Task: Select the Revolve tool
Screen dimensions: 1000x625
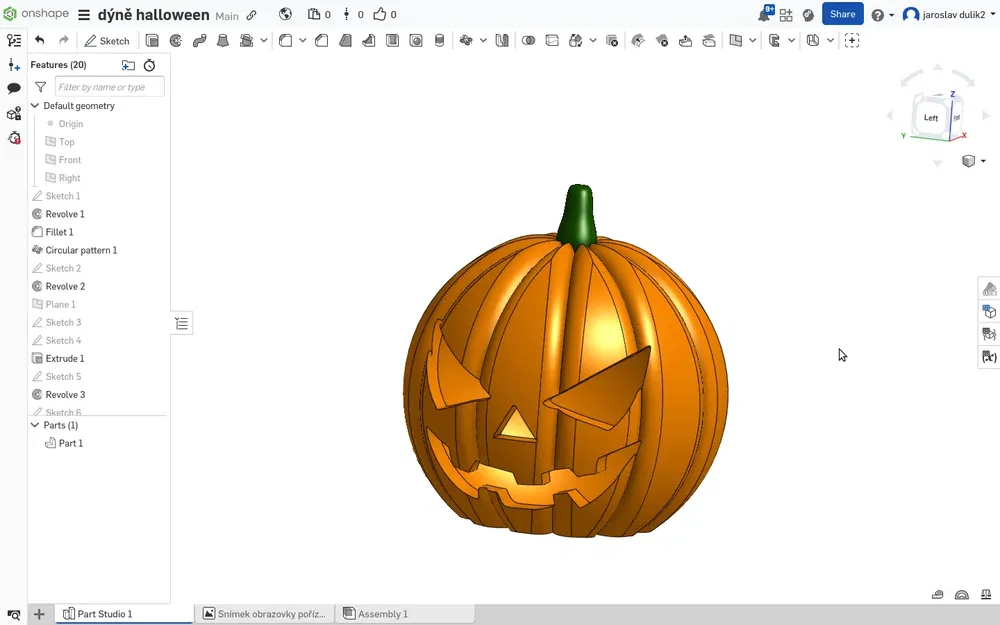Action: [176, 41]
